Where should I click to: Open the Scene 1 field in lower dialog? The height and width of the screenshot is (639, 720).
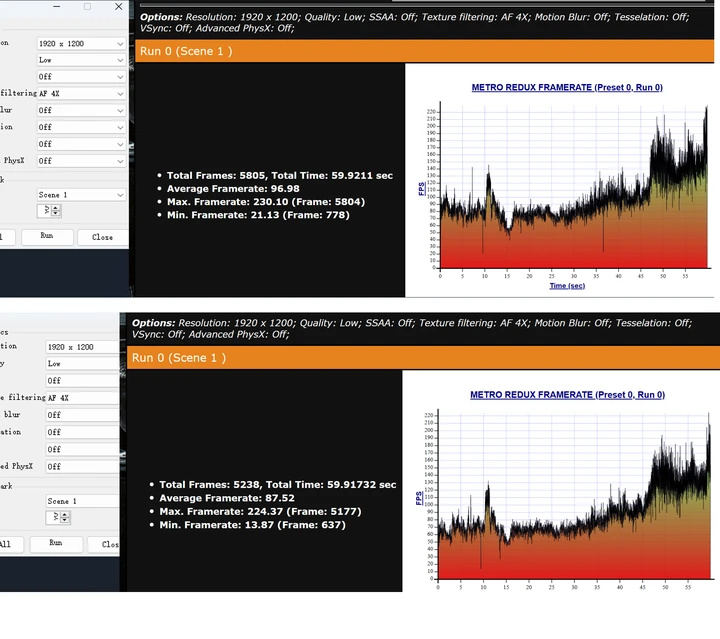pyautogui.click(x=83, y=501)
